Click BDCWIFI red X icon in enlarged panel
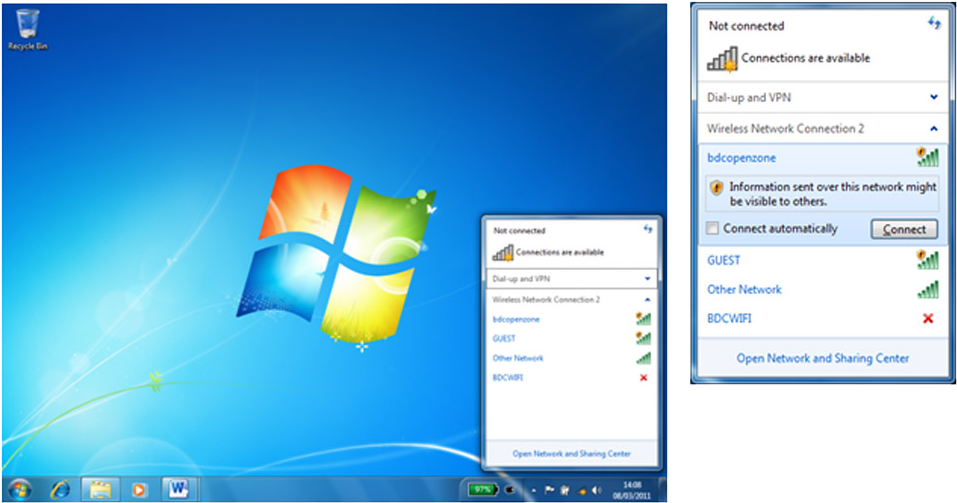 pos(928,318)
